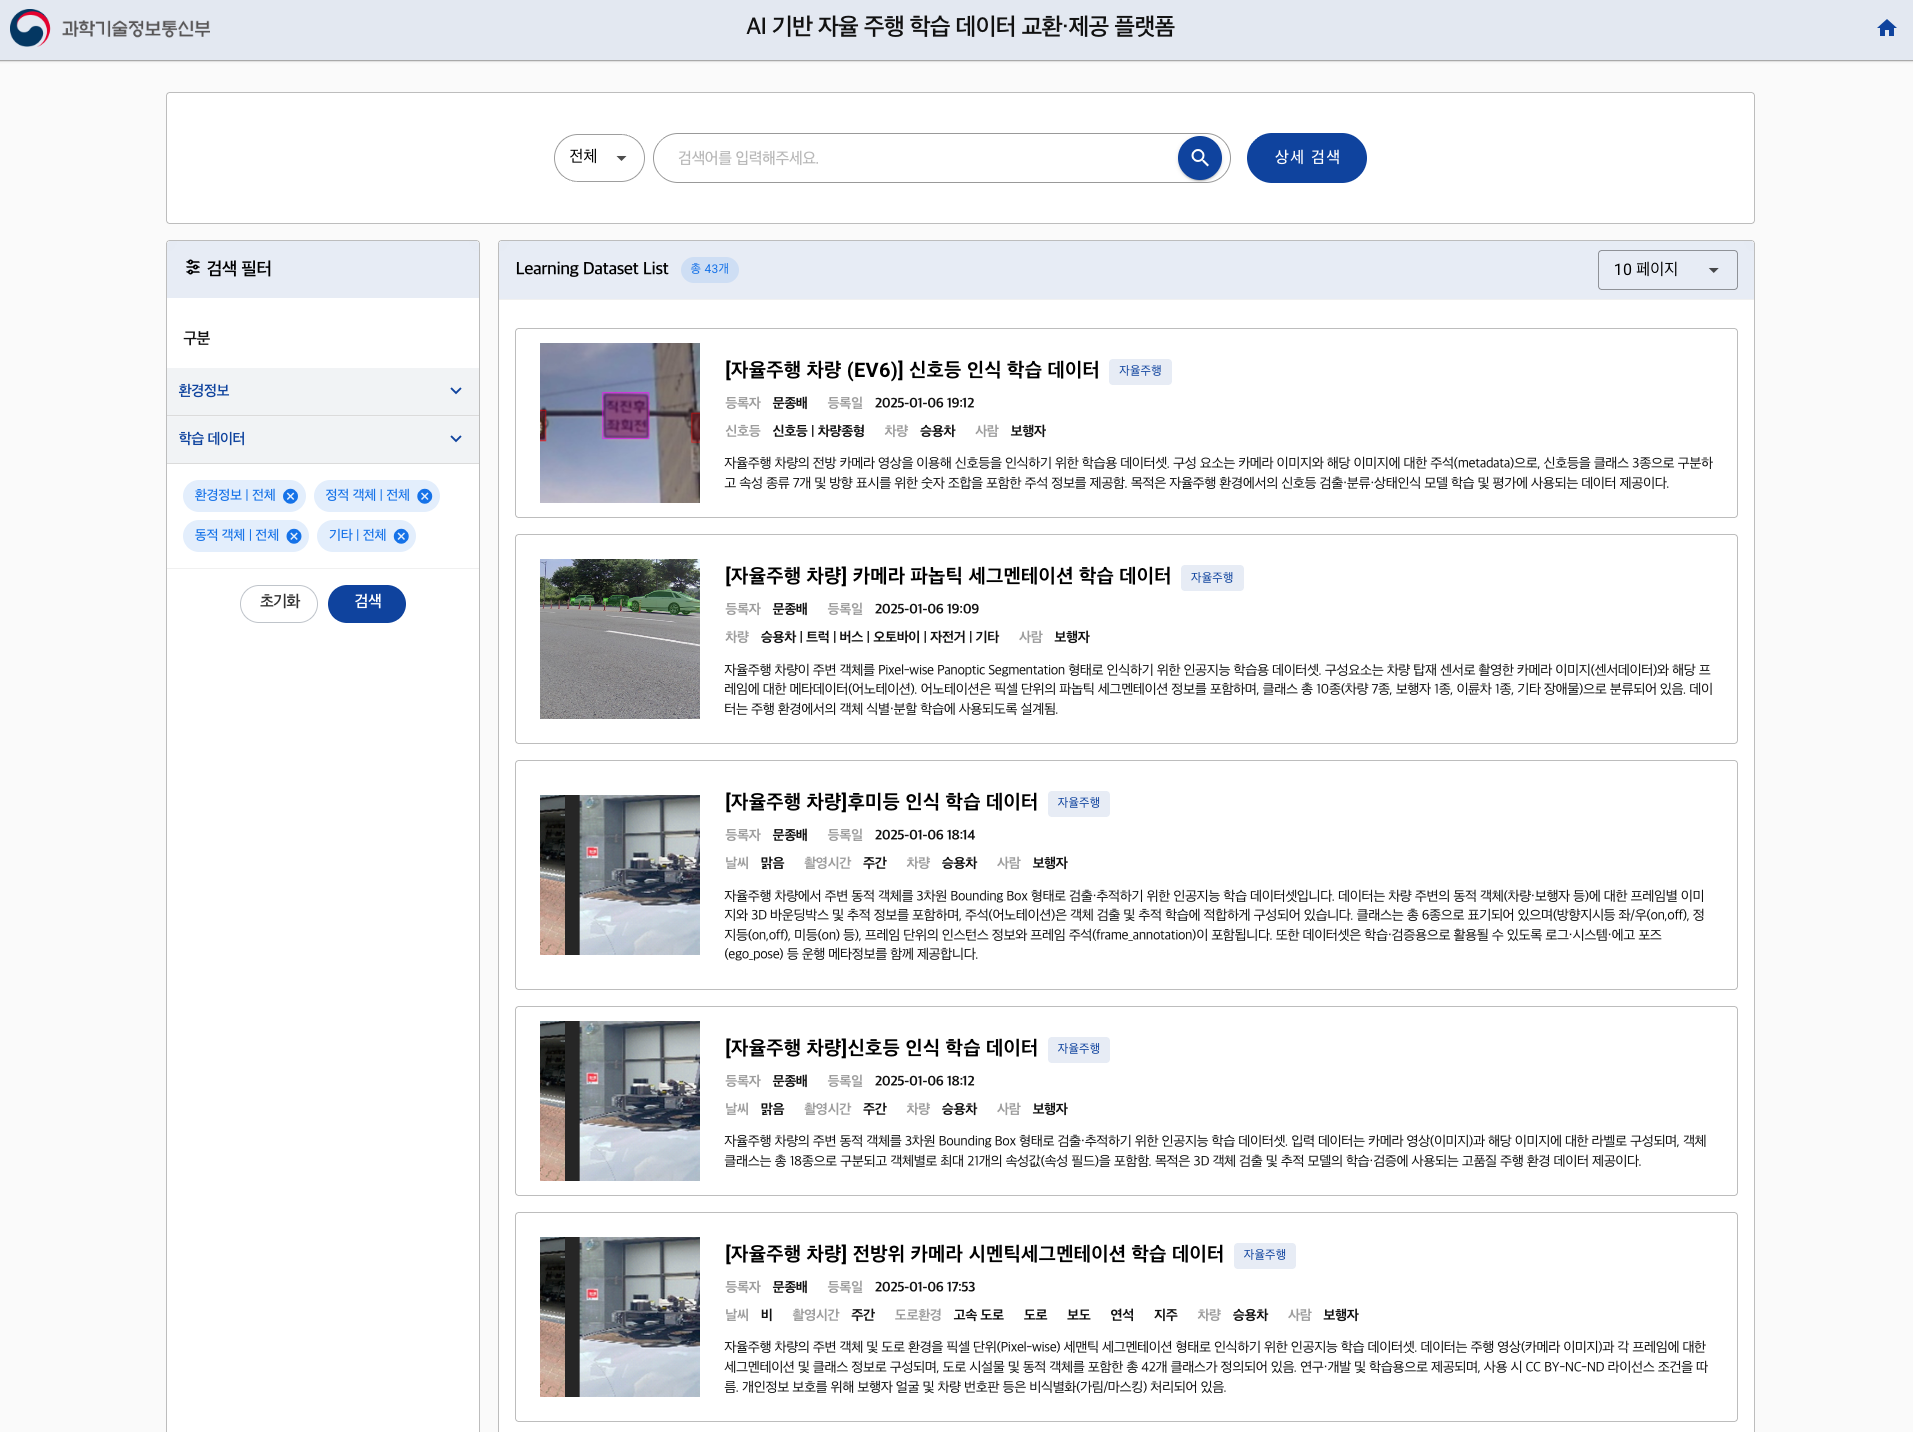The height and width of the screenshot is (1432, 1913).
Task: Remove the 환경정보 | 전체 filter chip
Action: (290, 496)
